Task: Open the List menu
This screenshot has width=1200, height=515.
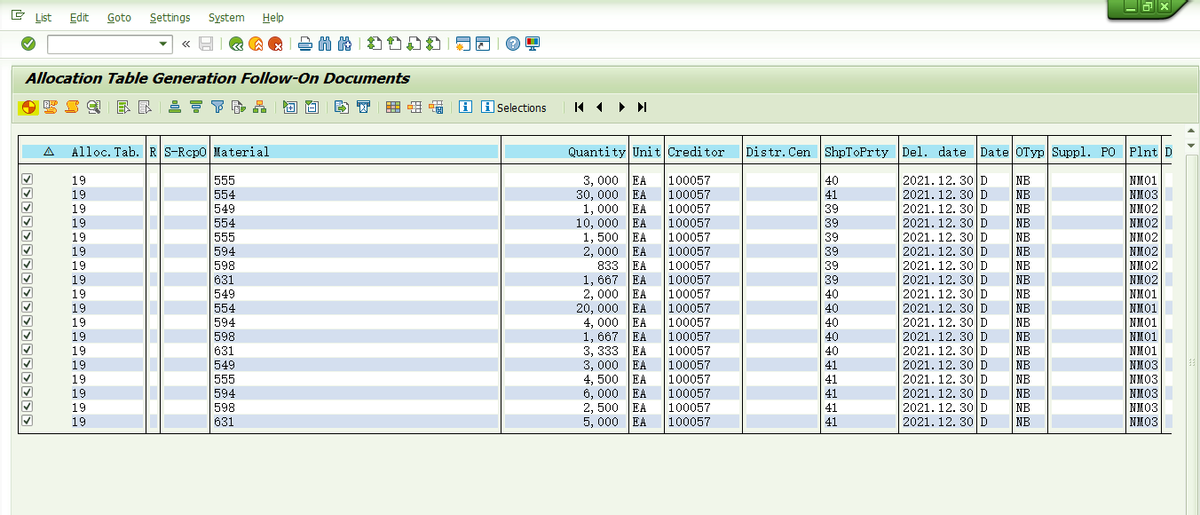Action: pyautogui.click(x=43, y=17)
